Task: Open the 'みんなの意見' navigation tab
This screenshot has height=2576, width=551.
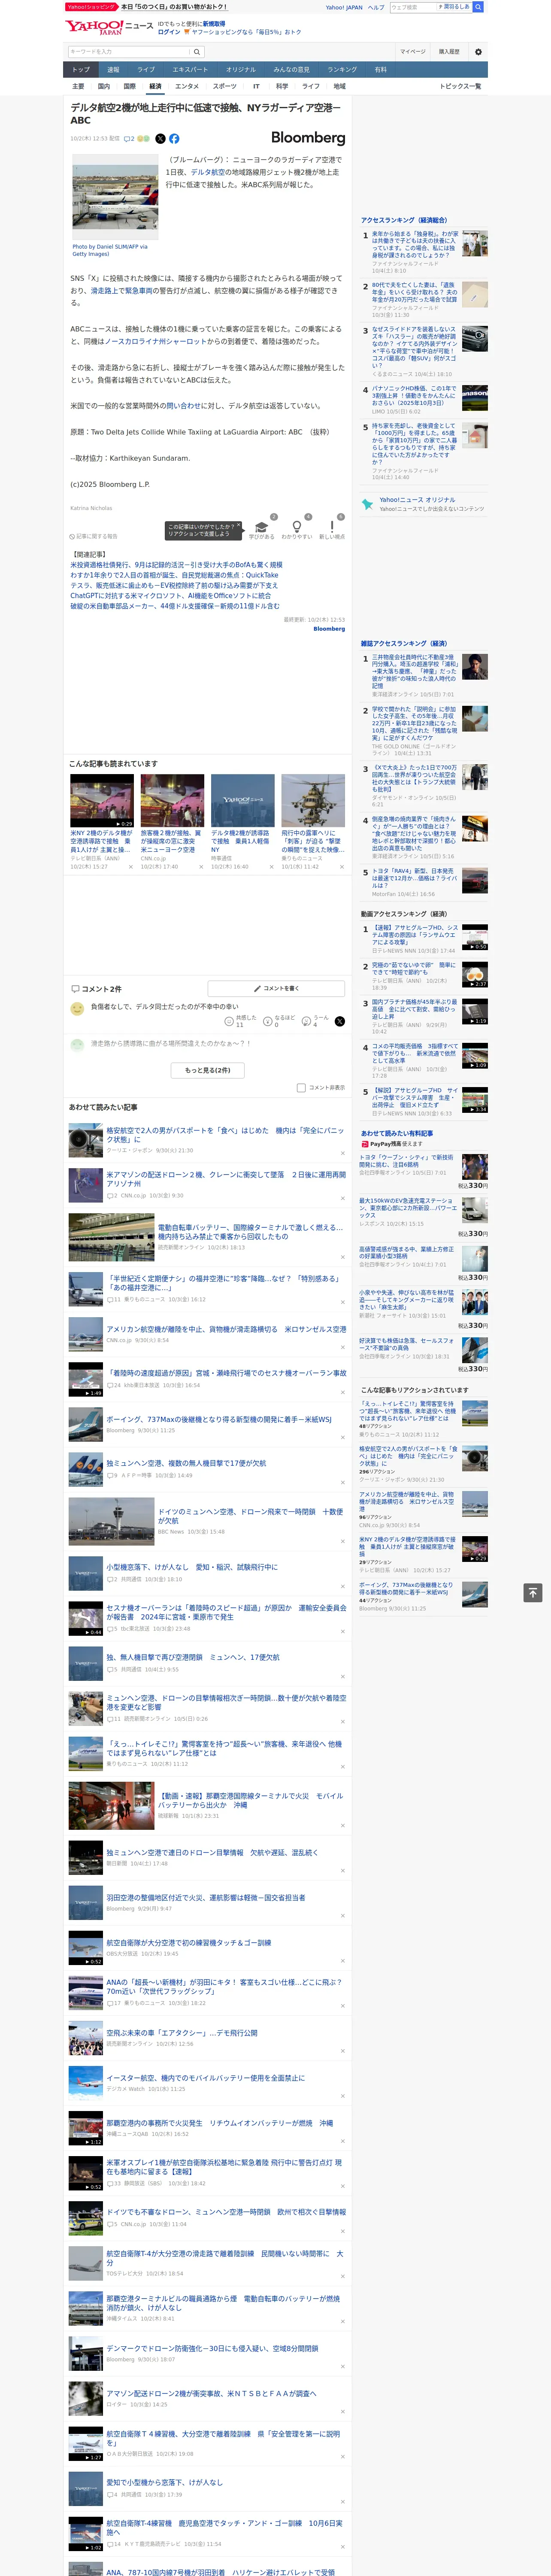Action: point(291,70)
